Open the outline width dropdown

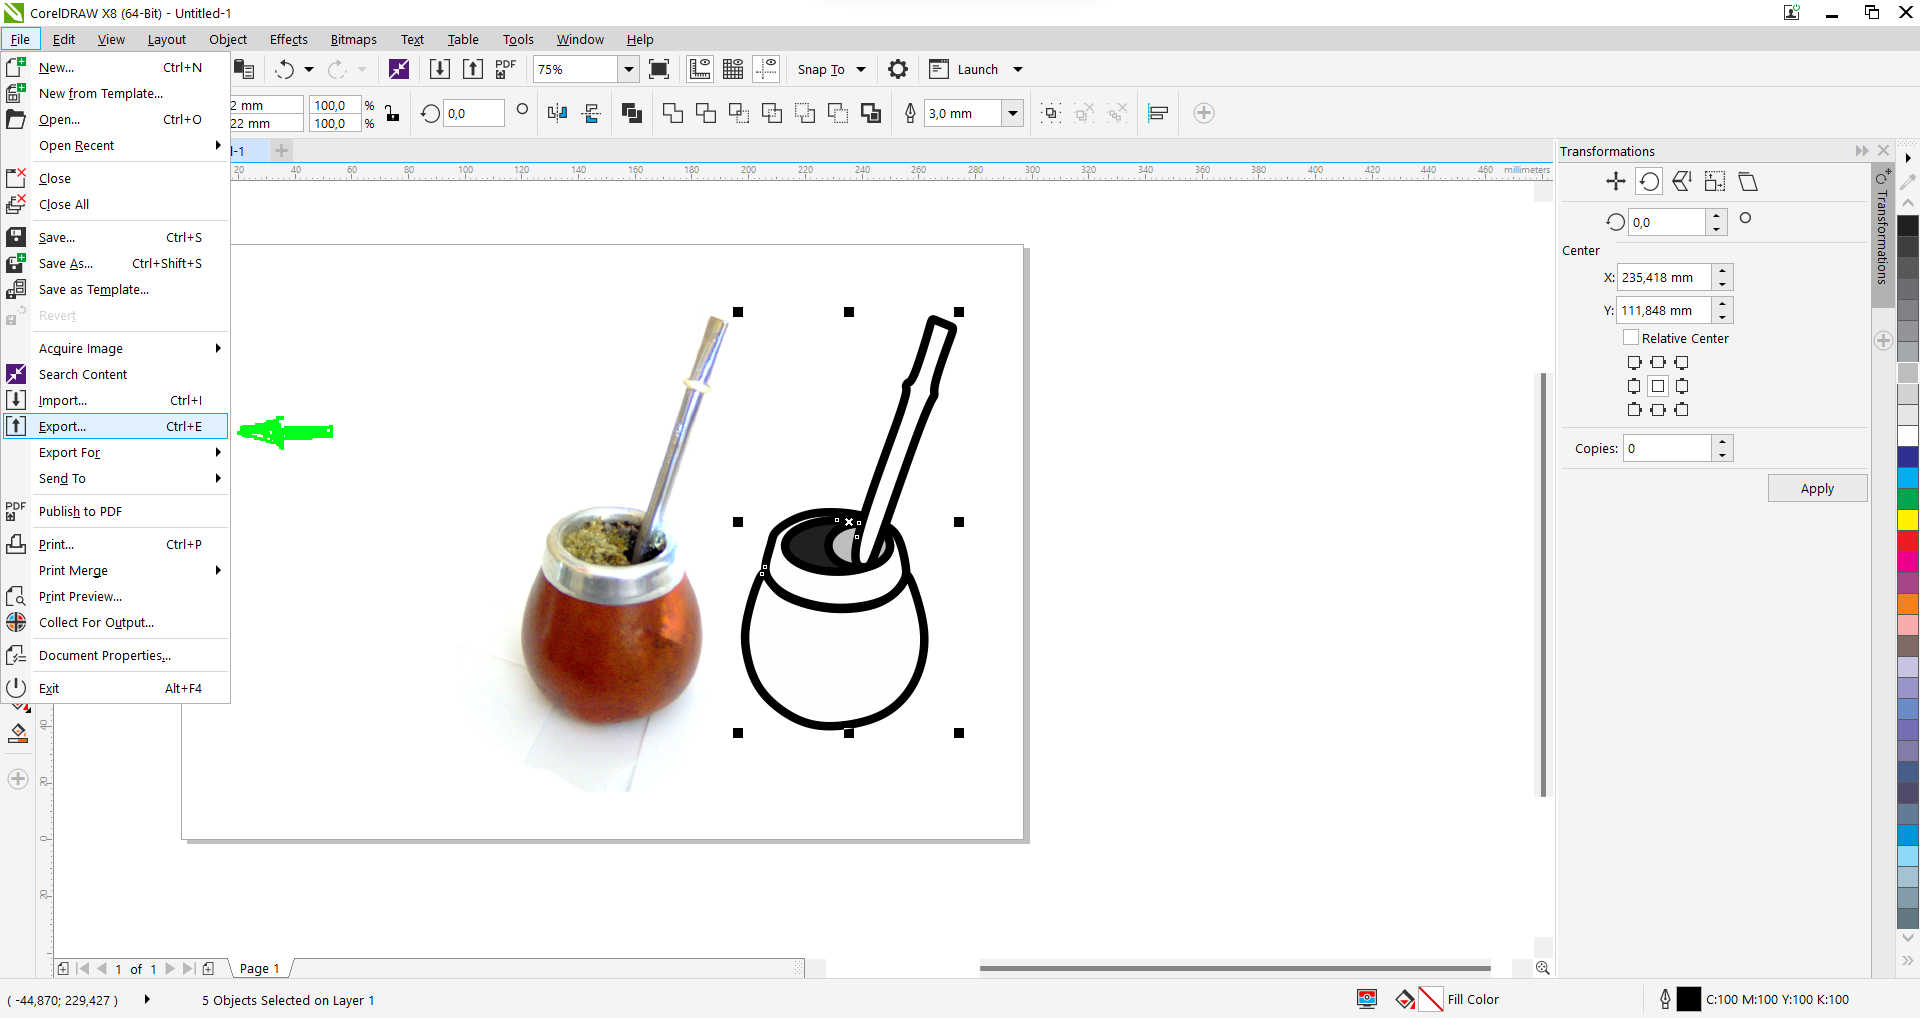tap(1013, 113)
